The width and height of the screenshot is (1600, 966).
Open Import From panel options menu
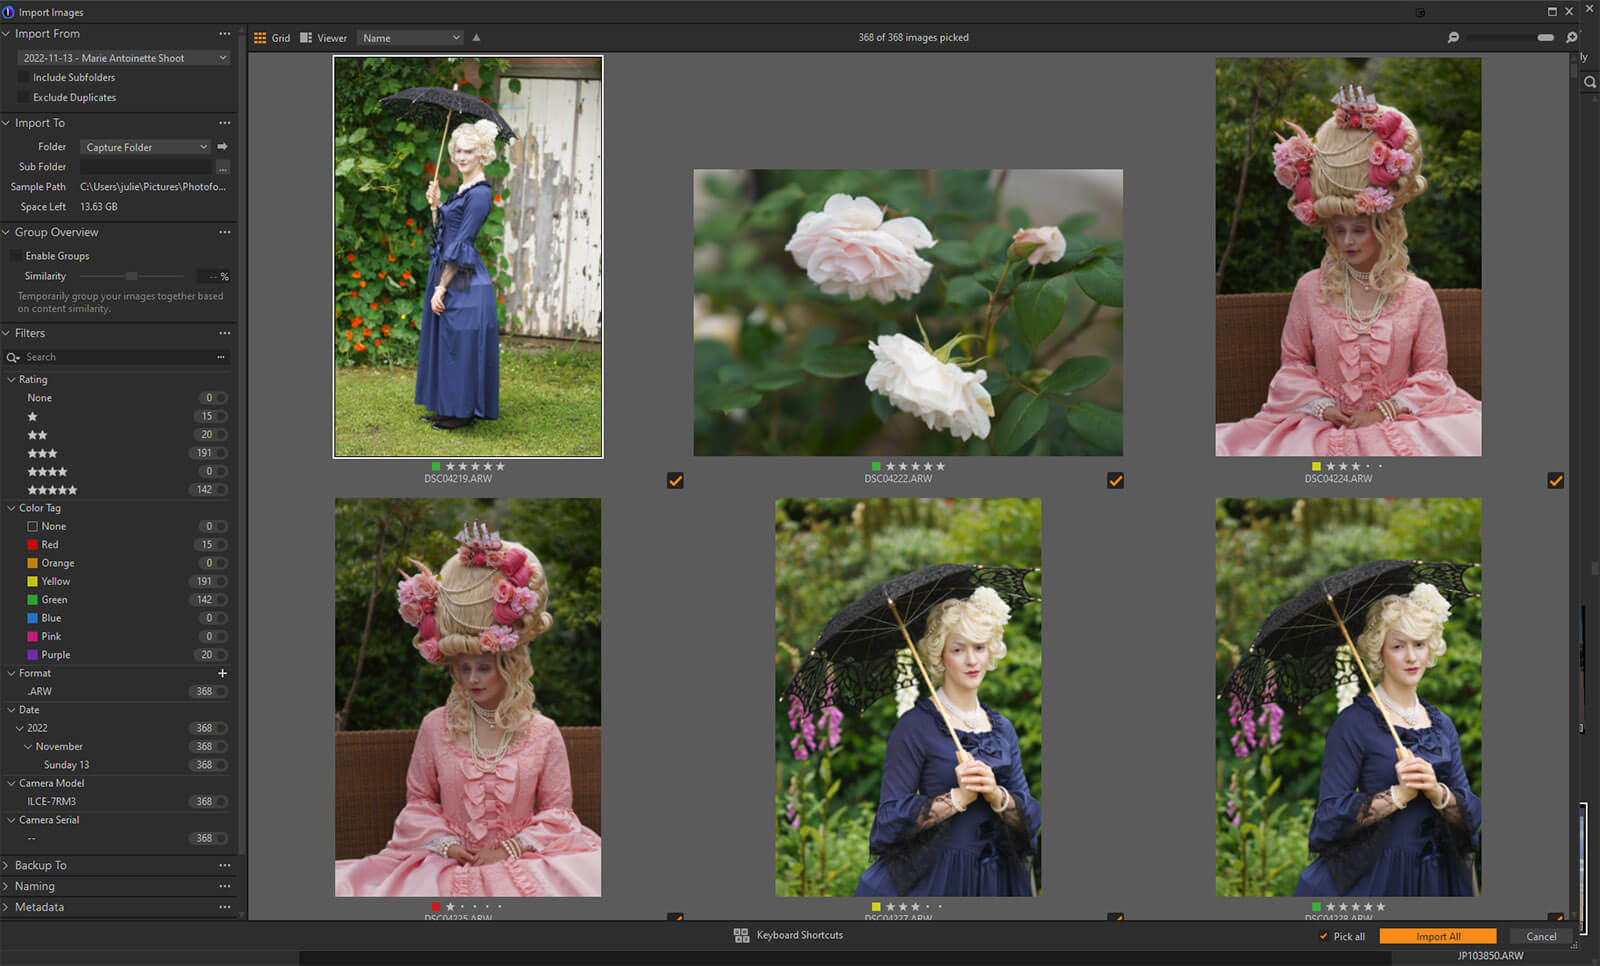[x=224, y=34]
